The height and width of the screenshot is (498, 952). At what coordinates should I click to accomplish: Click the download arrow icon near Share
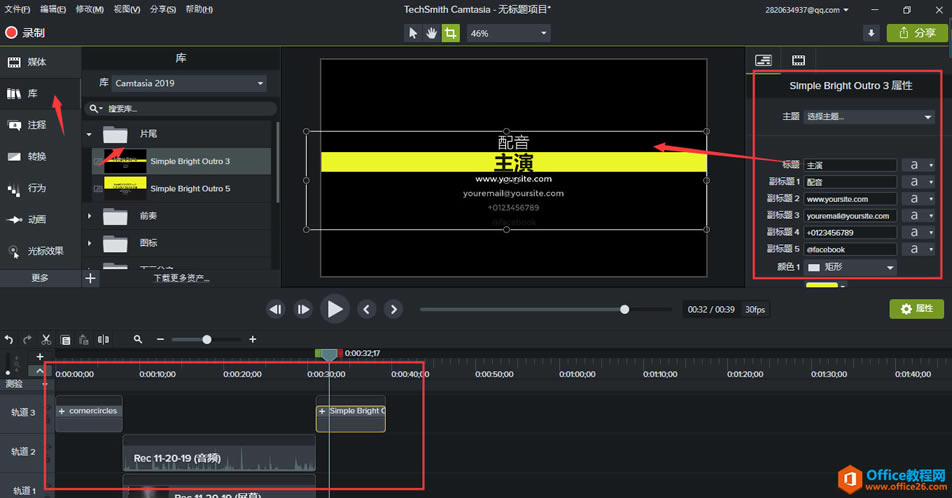click(x=871, y=33)
